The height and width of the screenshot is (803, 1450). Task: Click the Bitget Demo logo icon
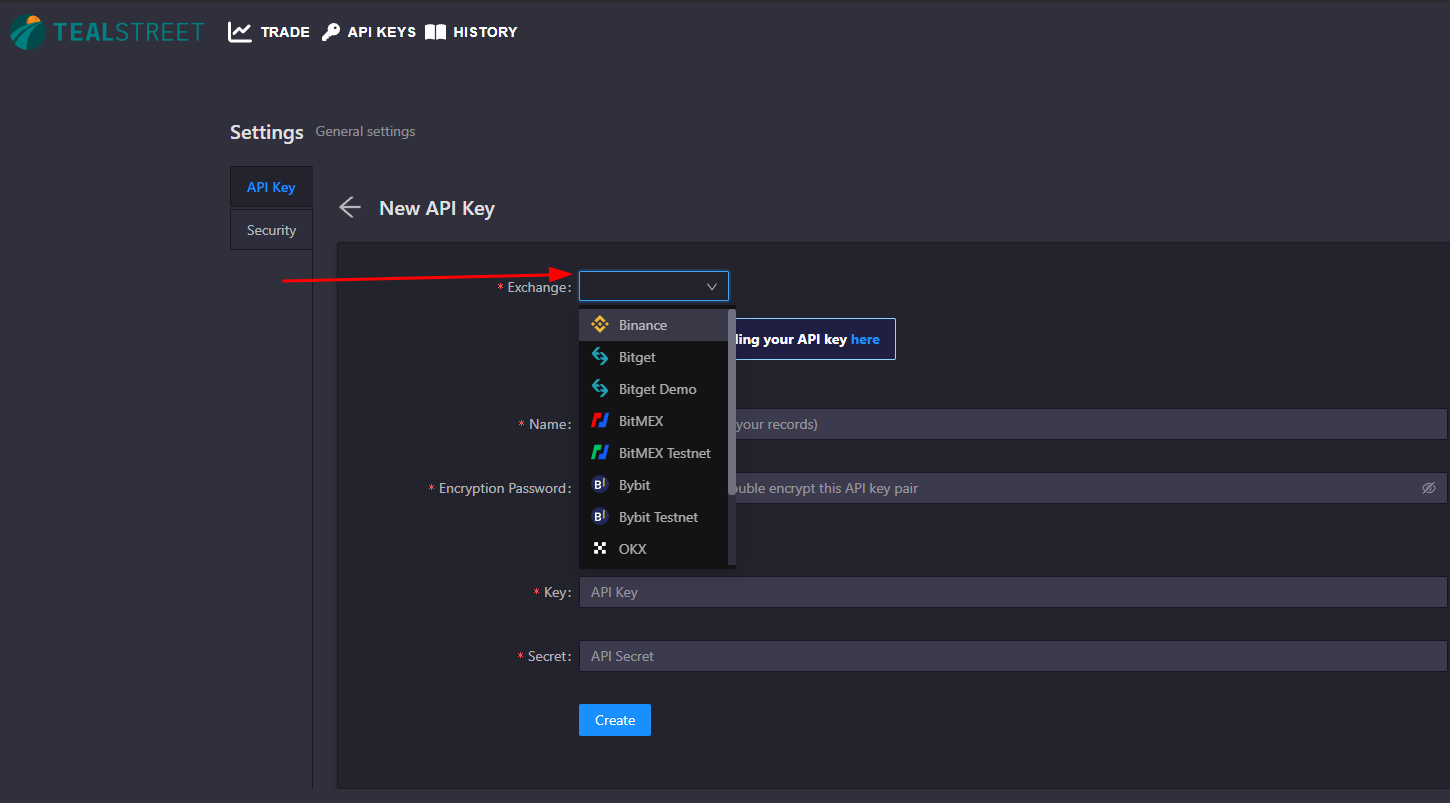point(600,389)
